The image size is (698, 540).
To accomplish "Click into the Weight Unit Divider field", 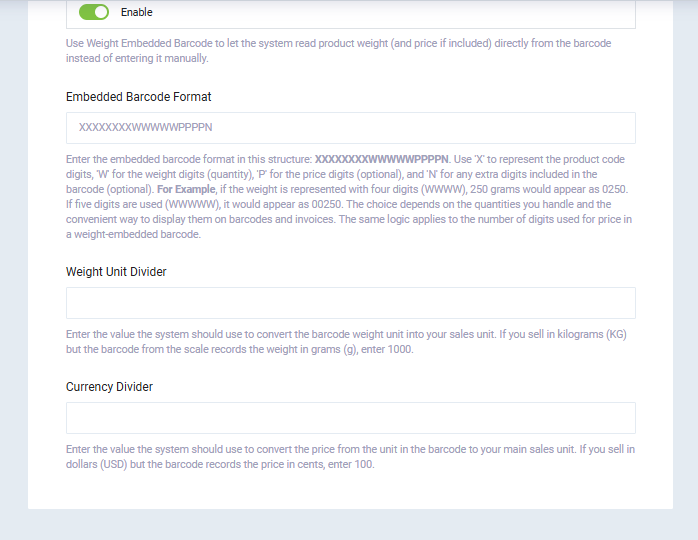I will point(350,303).
